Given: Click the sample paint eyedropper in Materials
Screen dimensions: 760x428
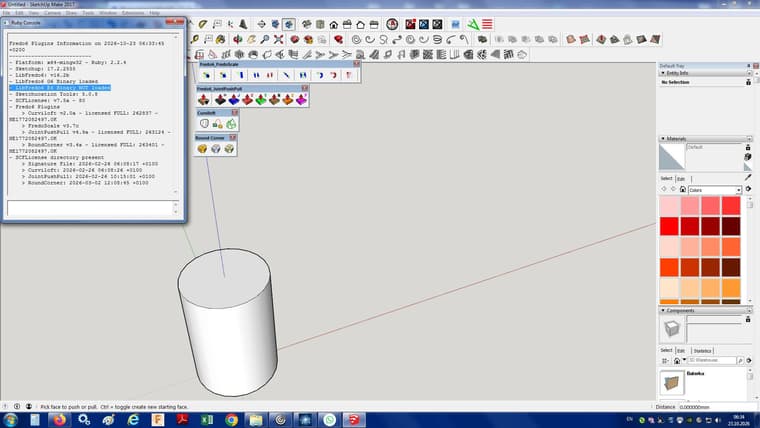Looking at the screenshot, I should (x=748, y=178).
